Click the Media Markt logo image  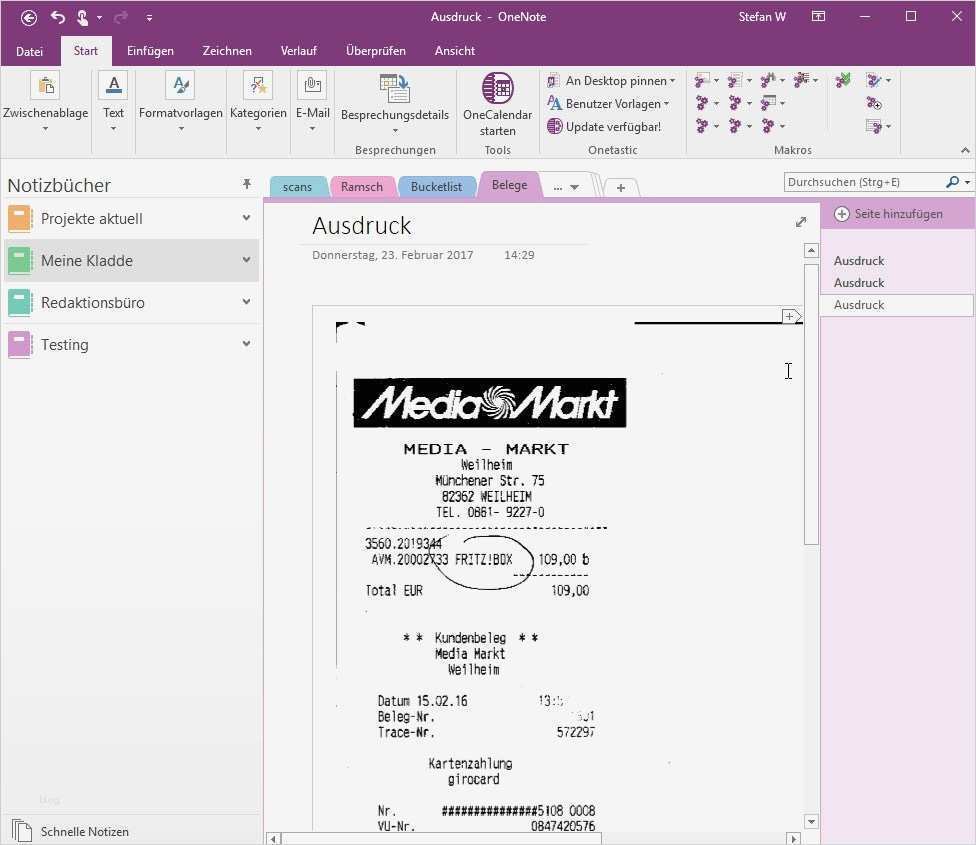point(490,403)
